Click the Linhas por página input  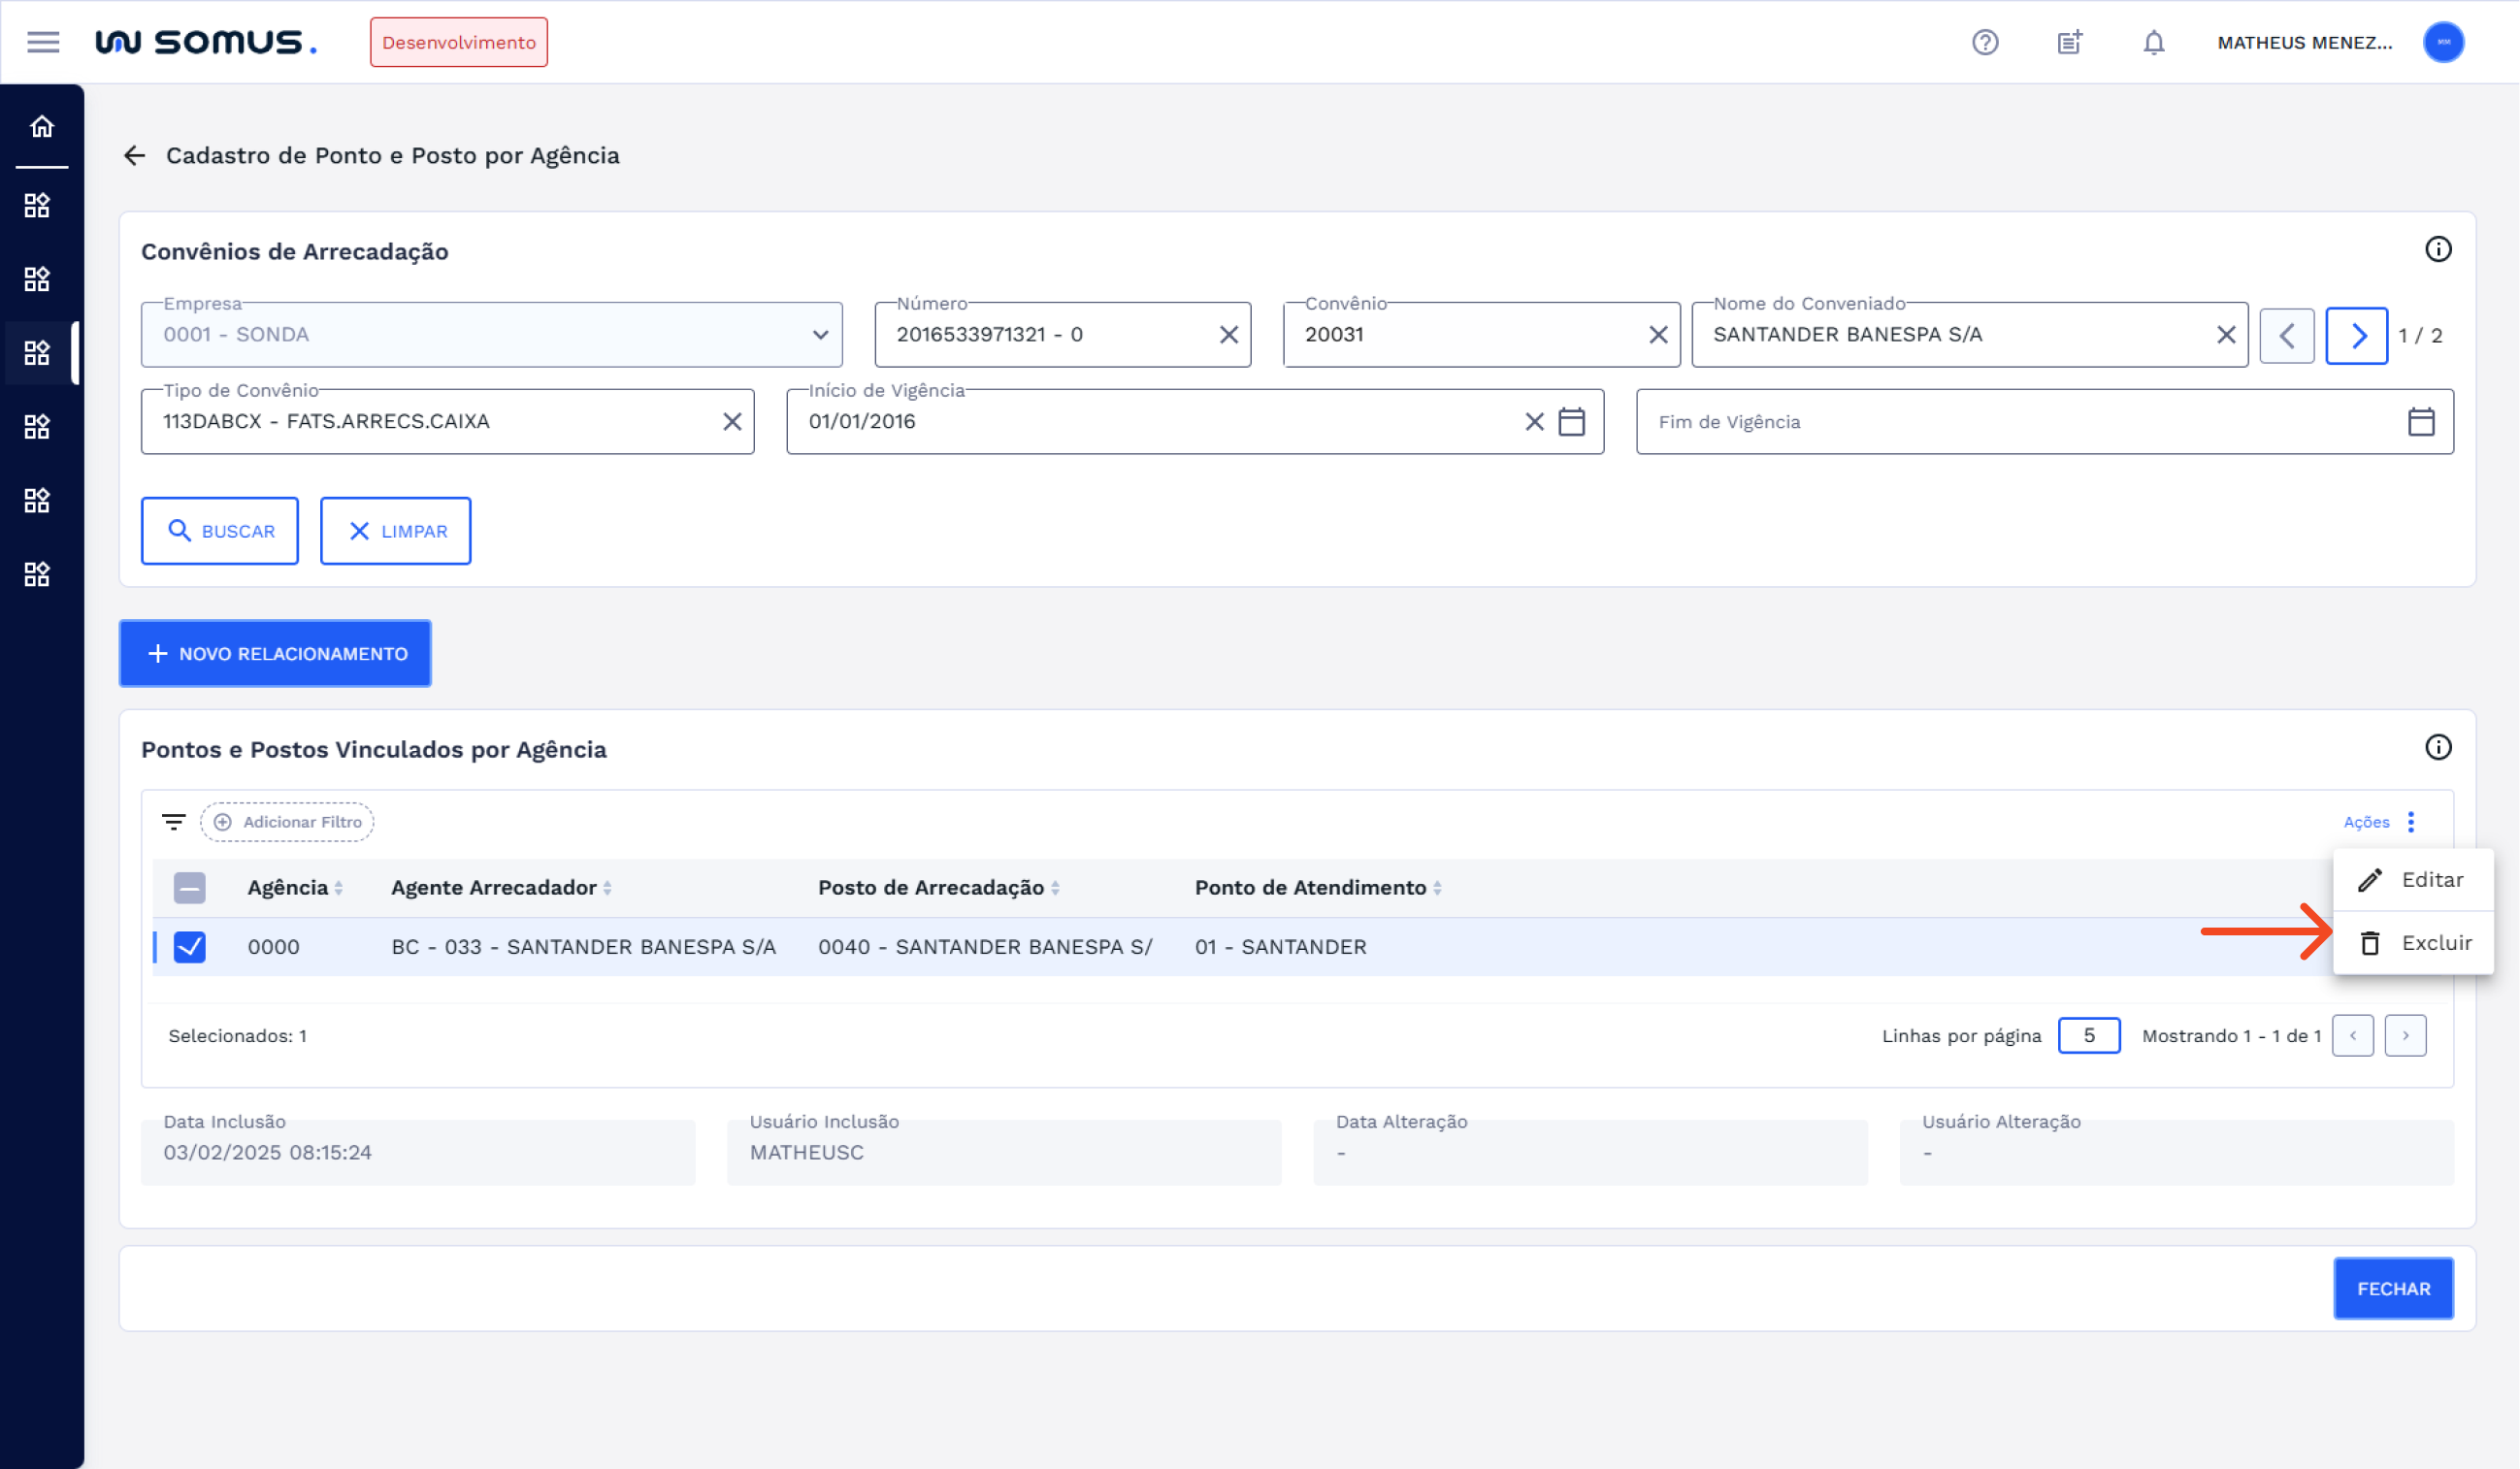pos(2088,1036)
